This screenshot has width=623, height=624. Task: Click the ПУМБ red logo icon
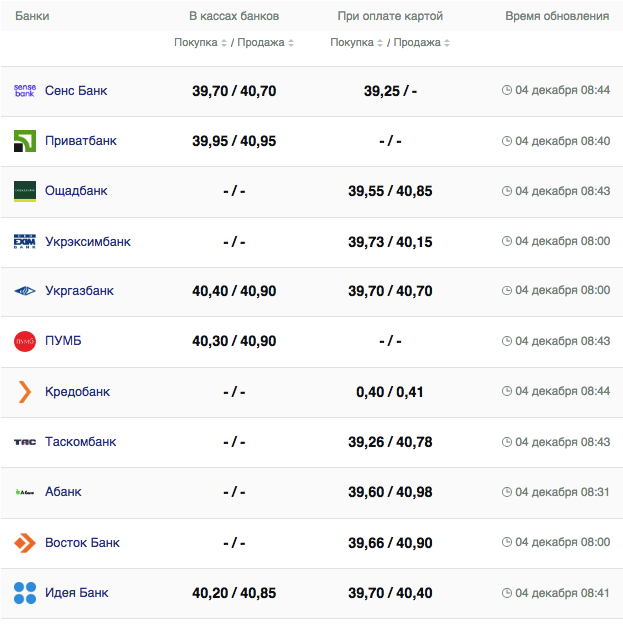(25, 342)
